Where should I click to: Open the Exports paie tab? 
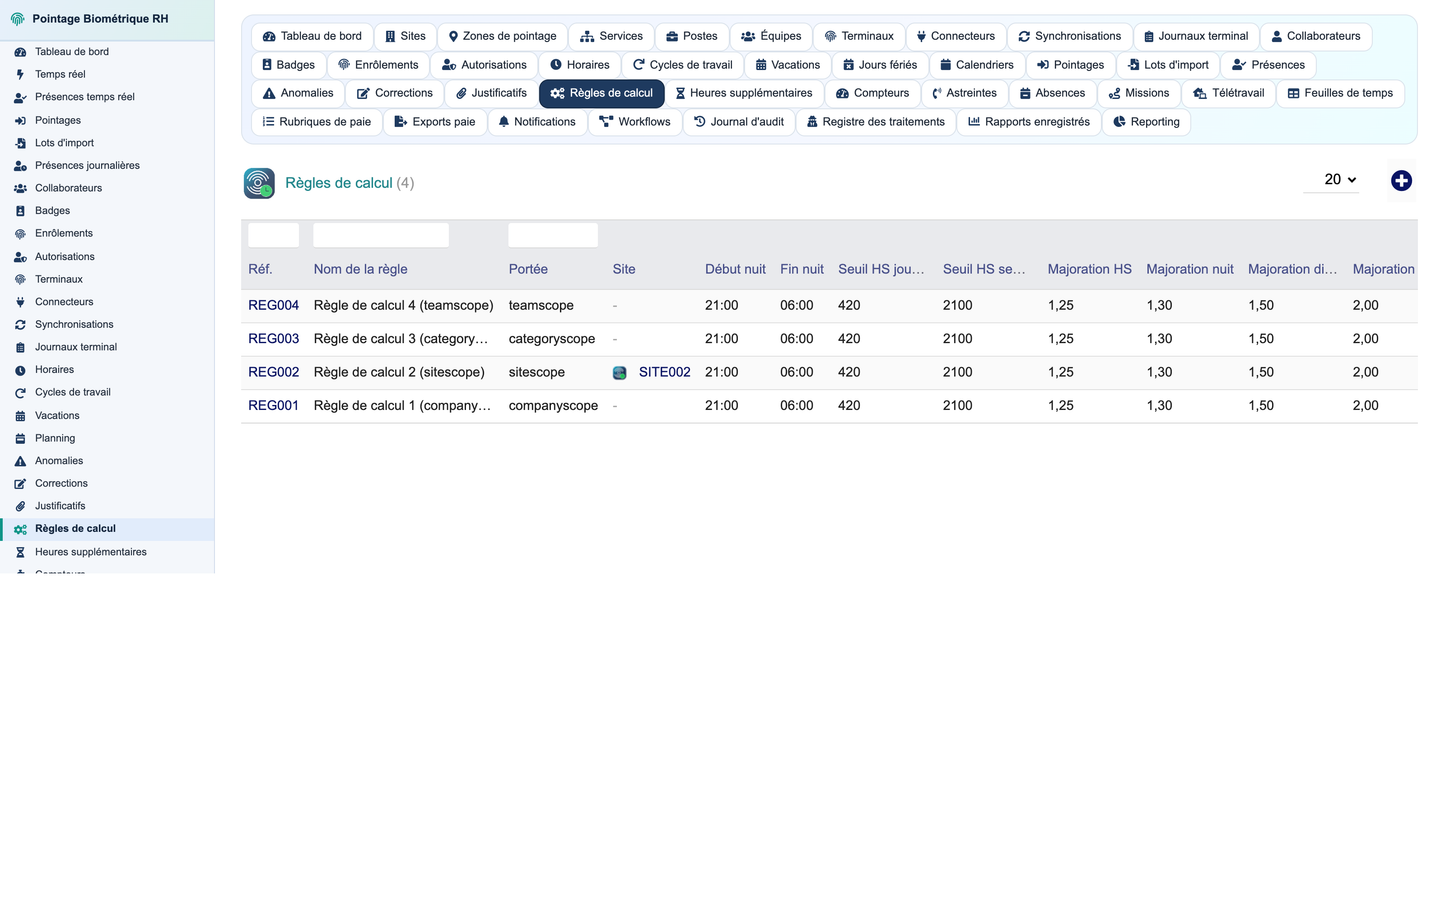click(x=435, y=122)
